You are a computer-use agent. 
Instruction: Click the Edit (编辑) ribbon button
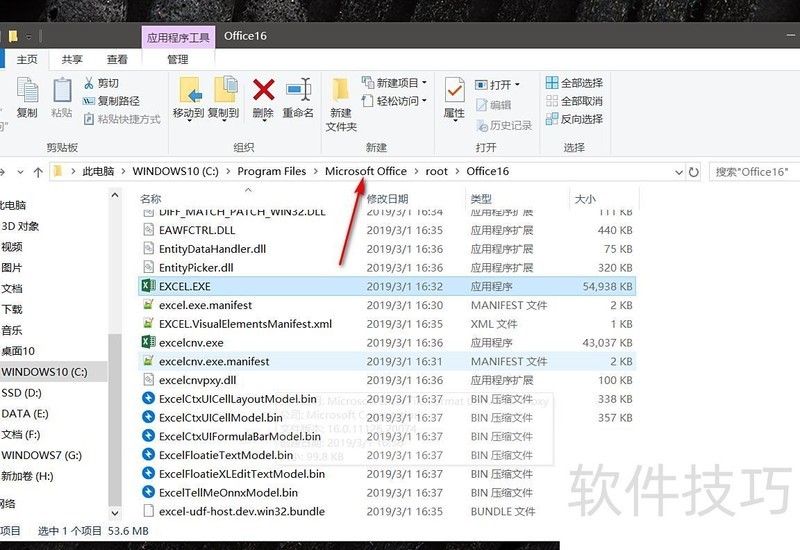493,105
